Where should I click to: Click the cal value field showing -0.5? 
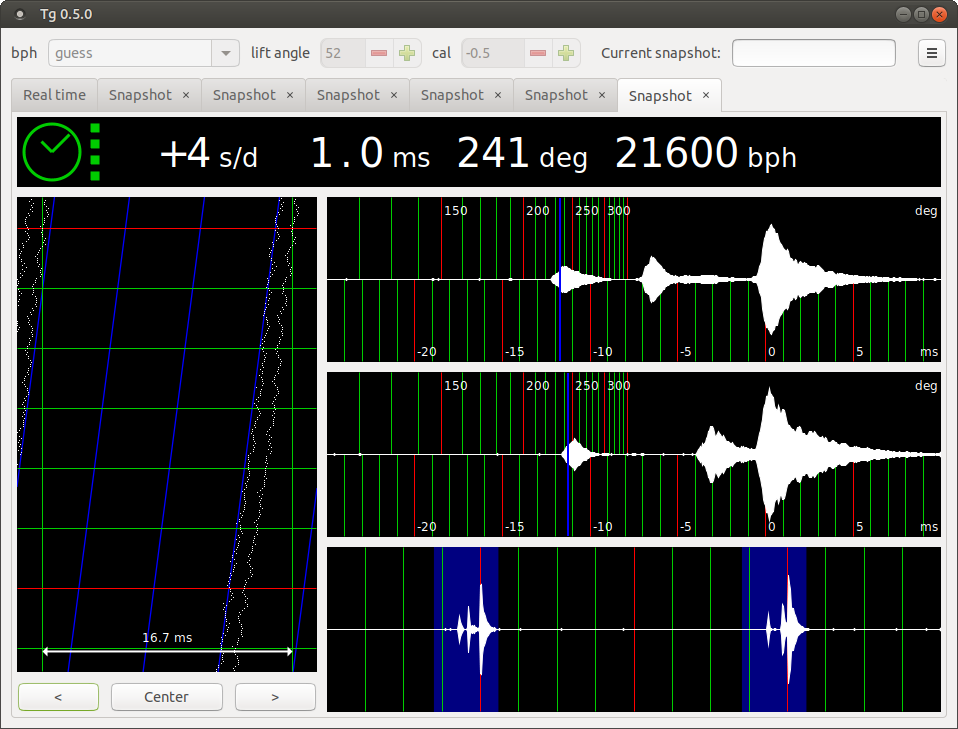tap(493, 53)
